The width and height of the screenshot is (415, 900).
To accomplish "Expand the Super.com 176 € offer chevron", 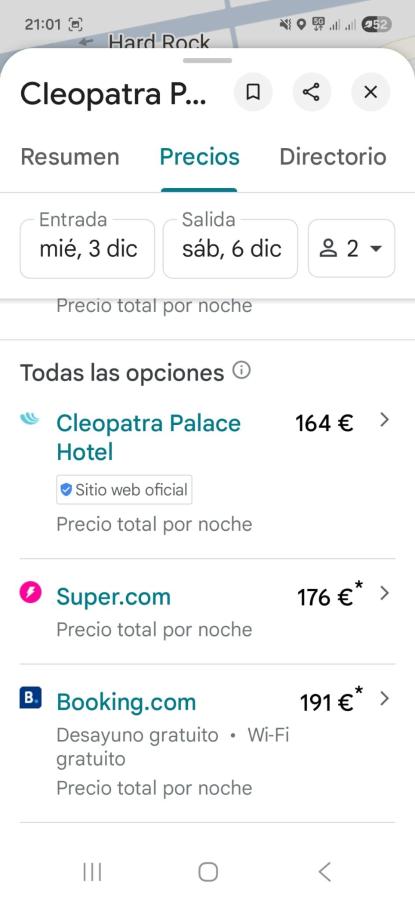I will click(385, 593).
